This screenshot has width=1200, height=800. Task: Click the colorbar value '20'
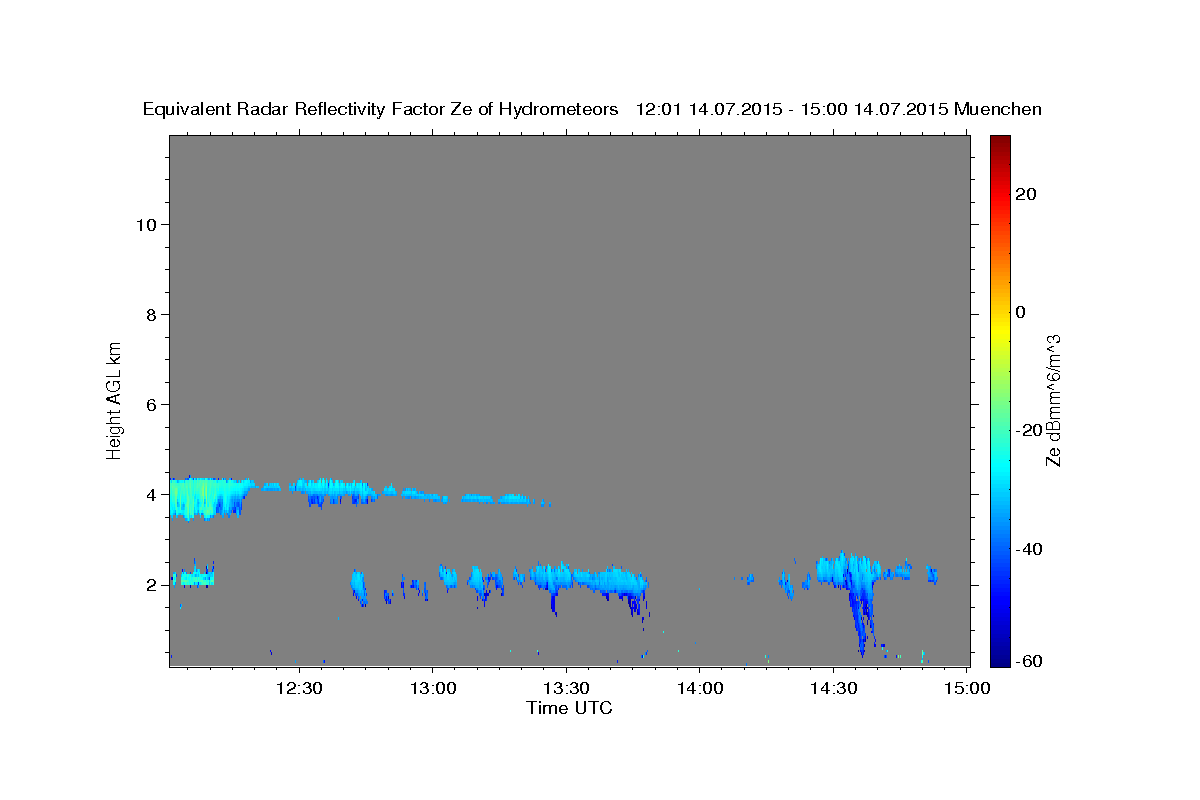tap(1026, 194)
